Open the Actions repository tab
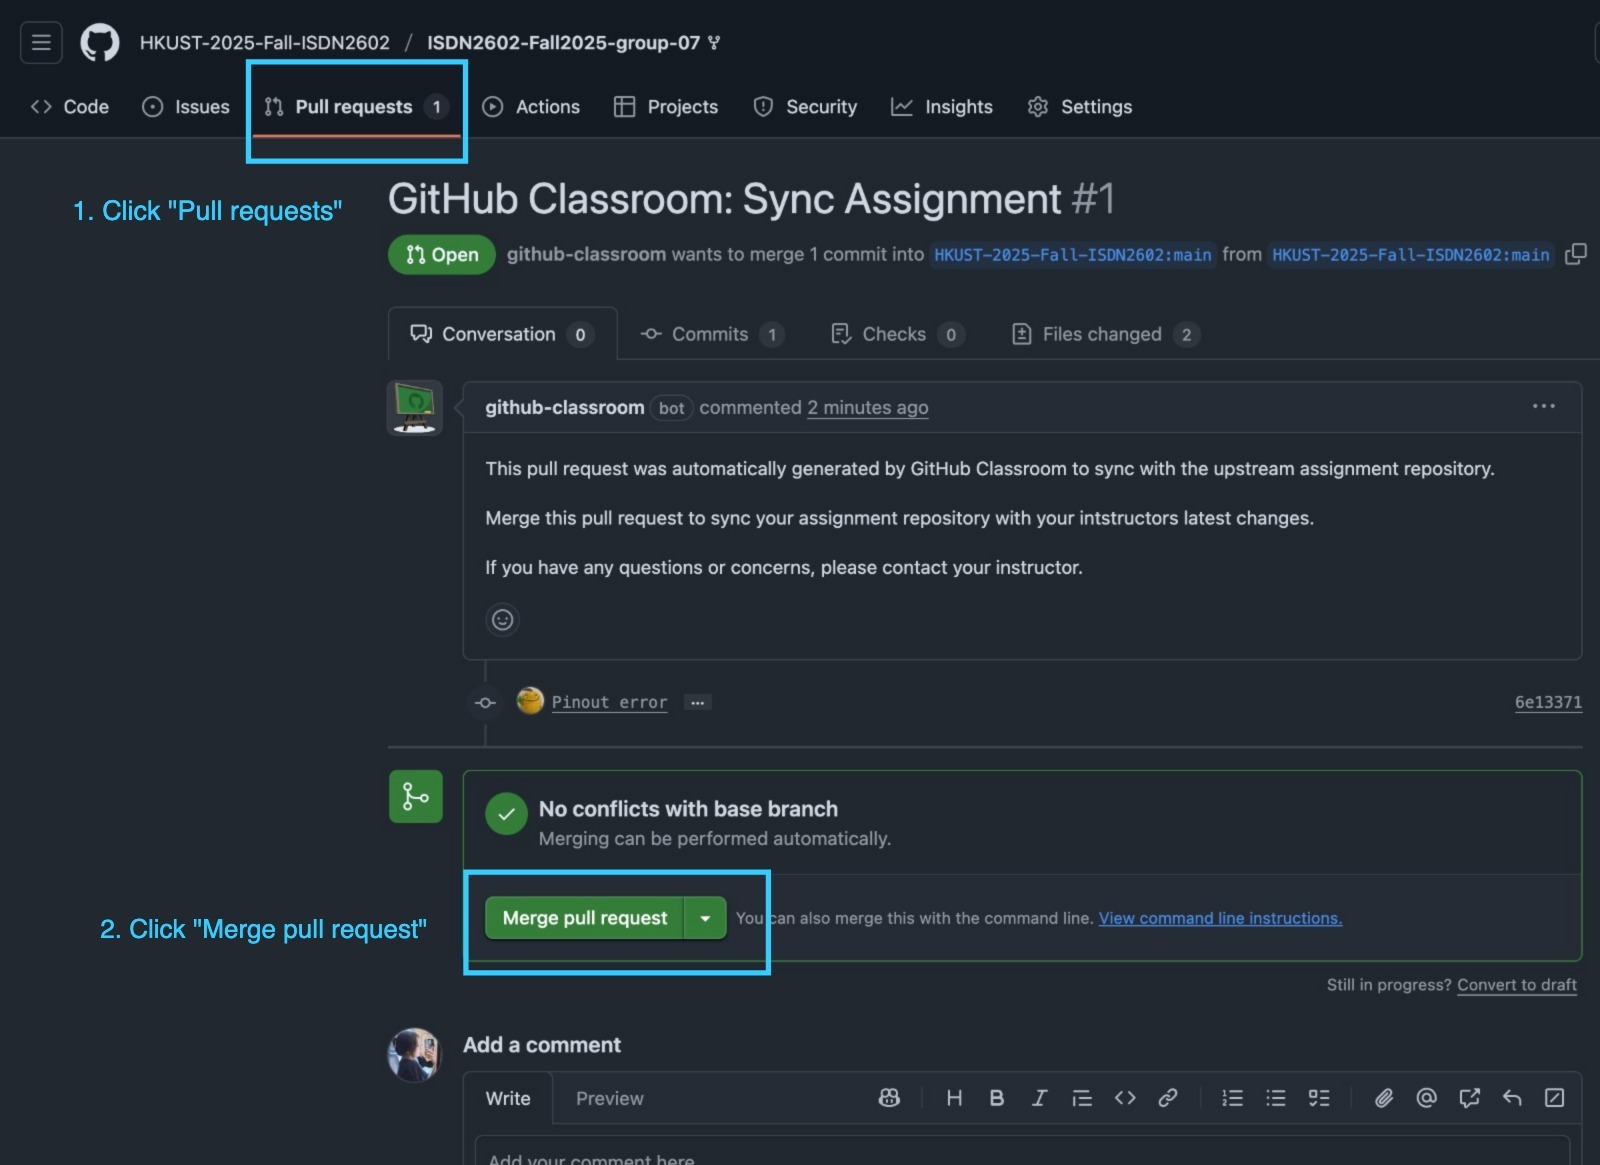Image resolution: width=1600 pixels, height=1165 pixels. tap(531, 107)
